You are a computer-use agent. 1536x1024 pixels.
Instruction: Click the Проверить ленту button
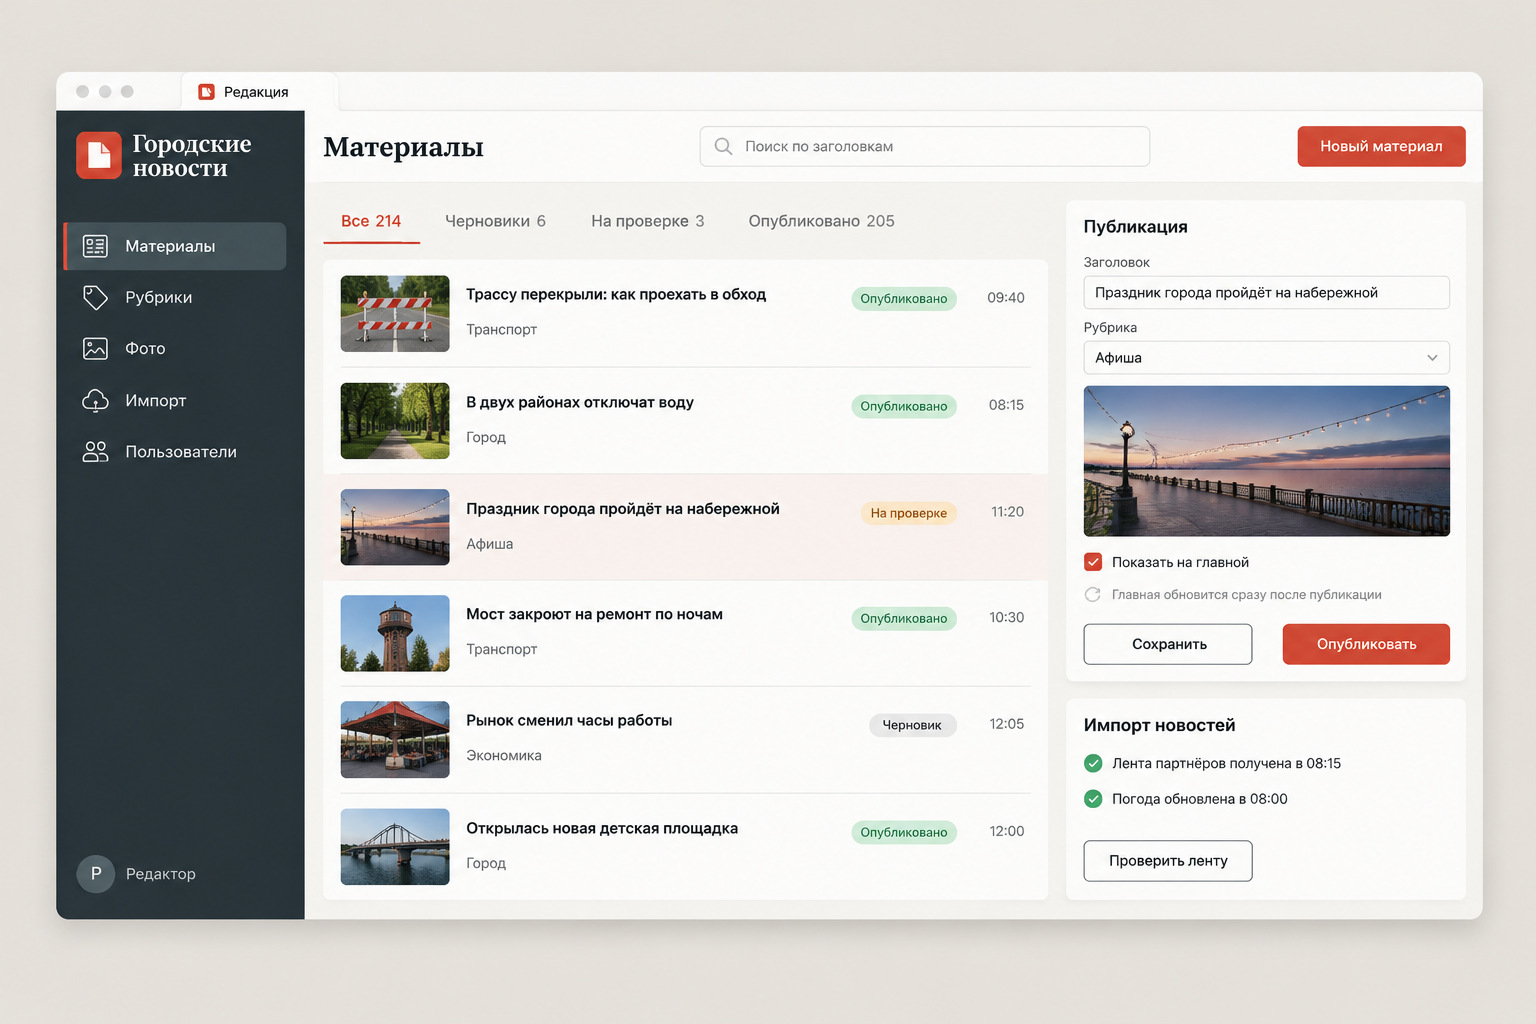[x=1168, y=861]
